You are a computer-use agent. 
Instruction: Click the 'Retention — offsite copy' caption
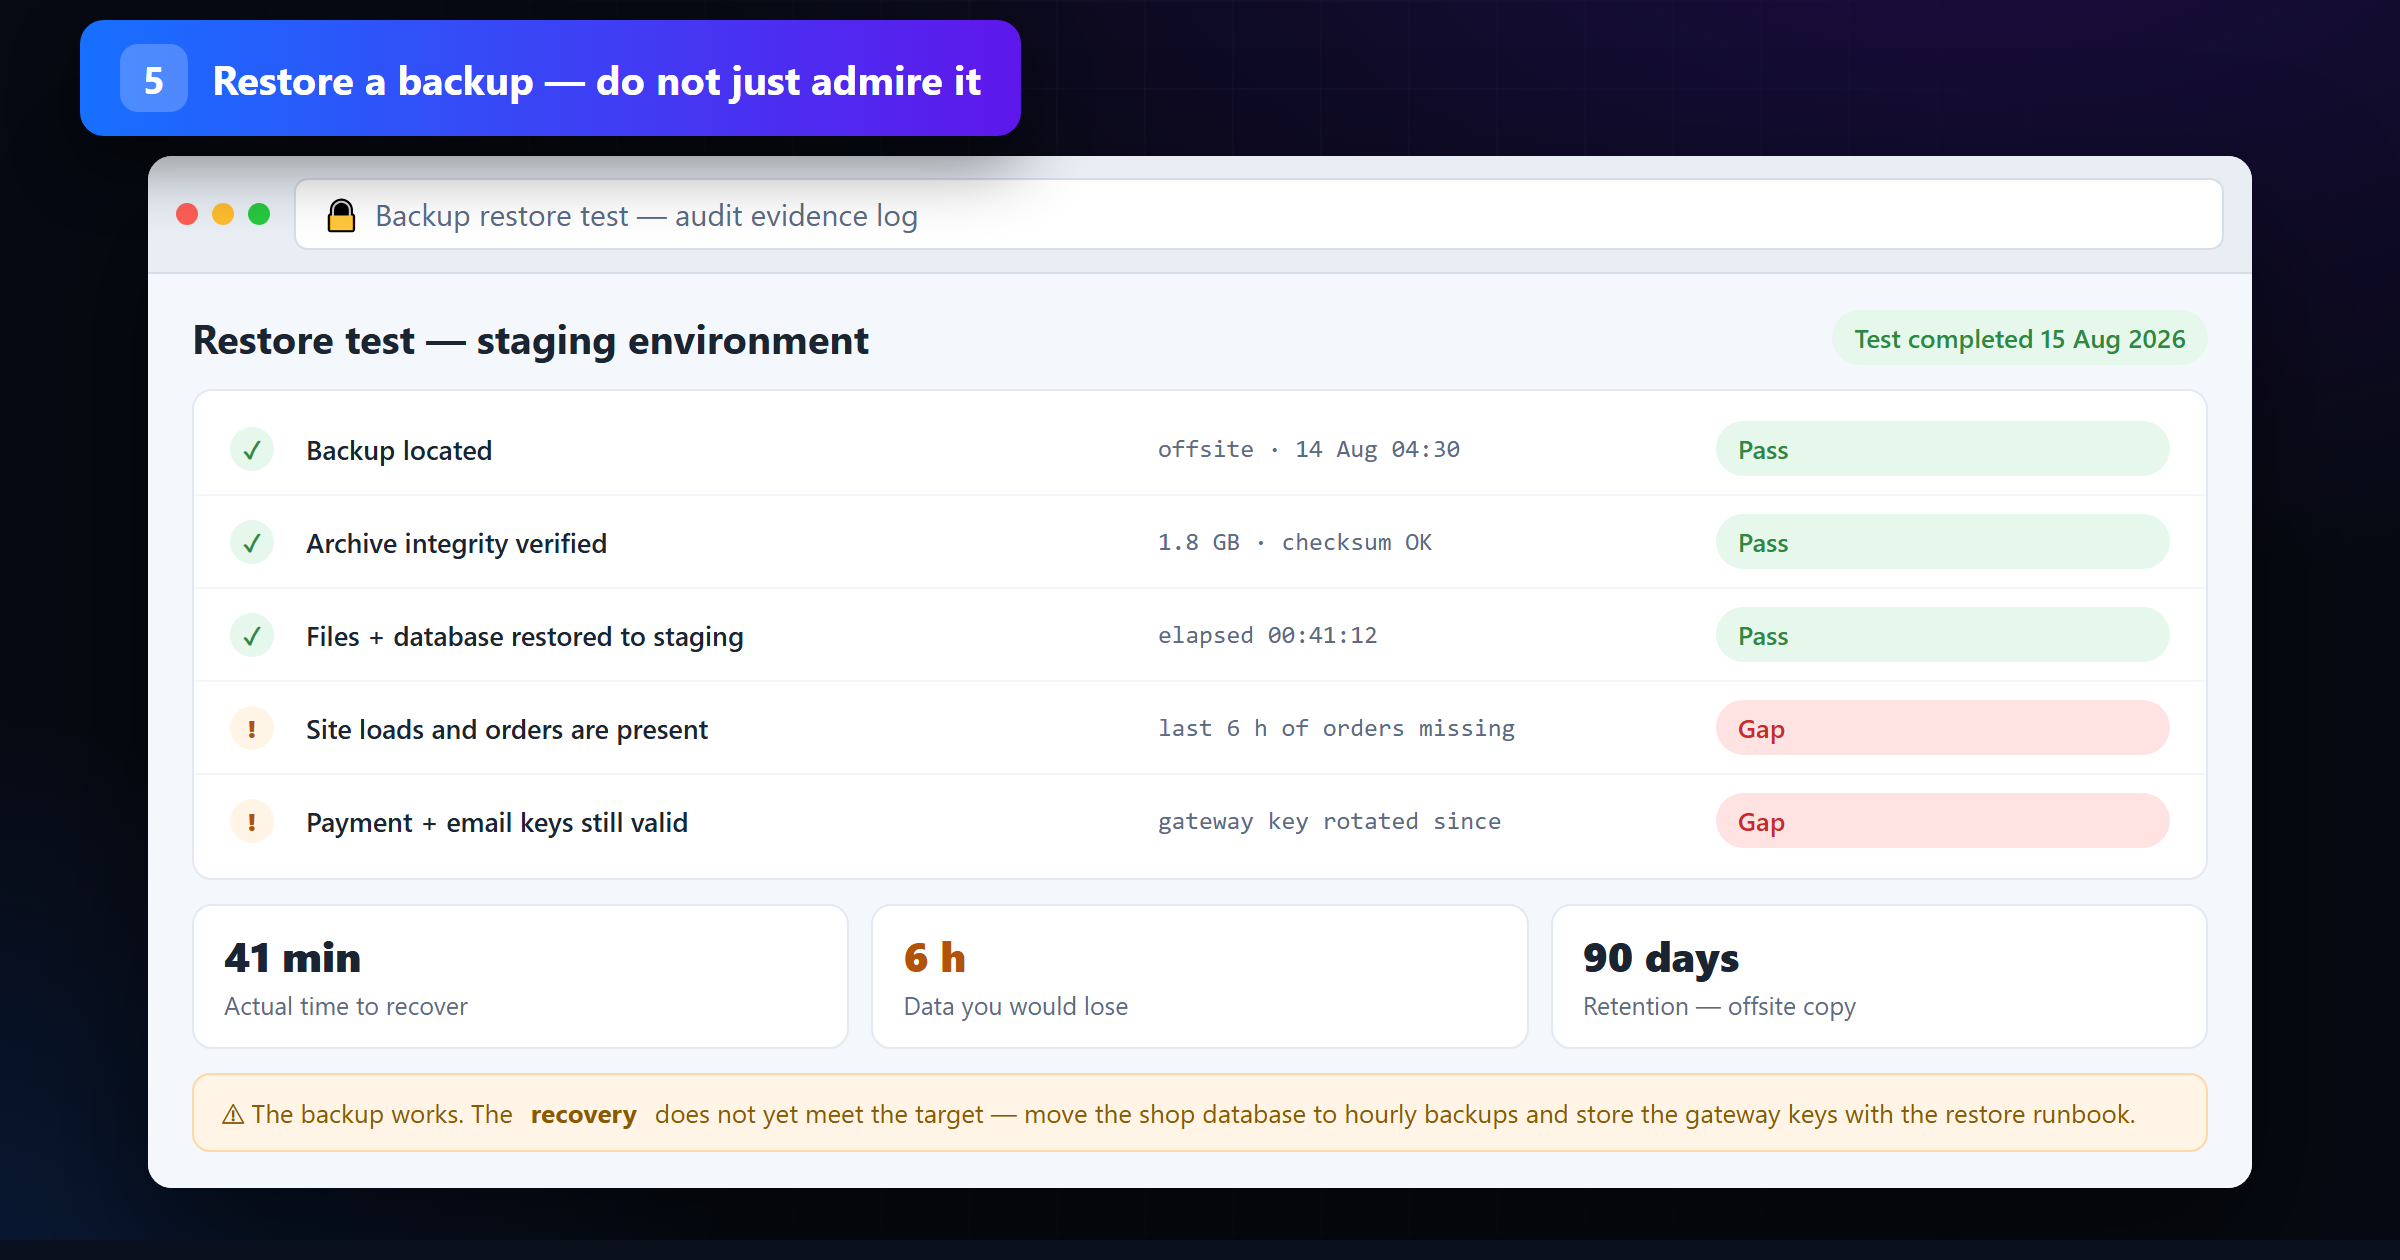click(x=1719, y=1007)
